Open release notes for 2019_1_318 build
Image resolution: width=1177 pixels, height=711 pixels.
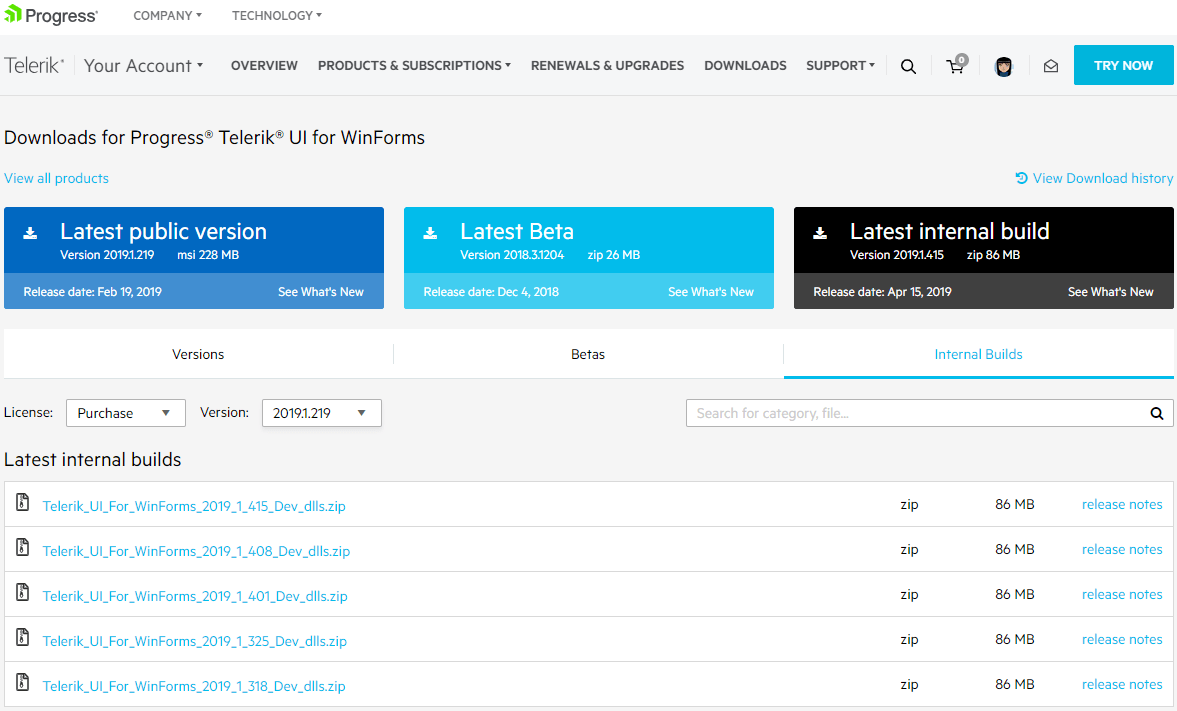pyautogui.click(x=1121, y=685)
